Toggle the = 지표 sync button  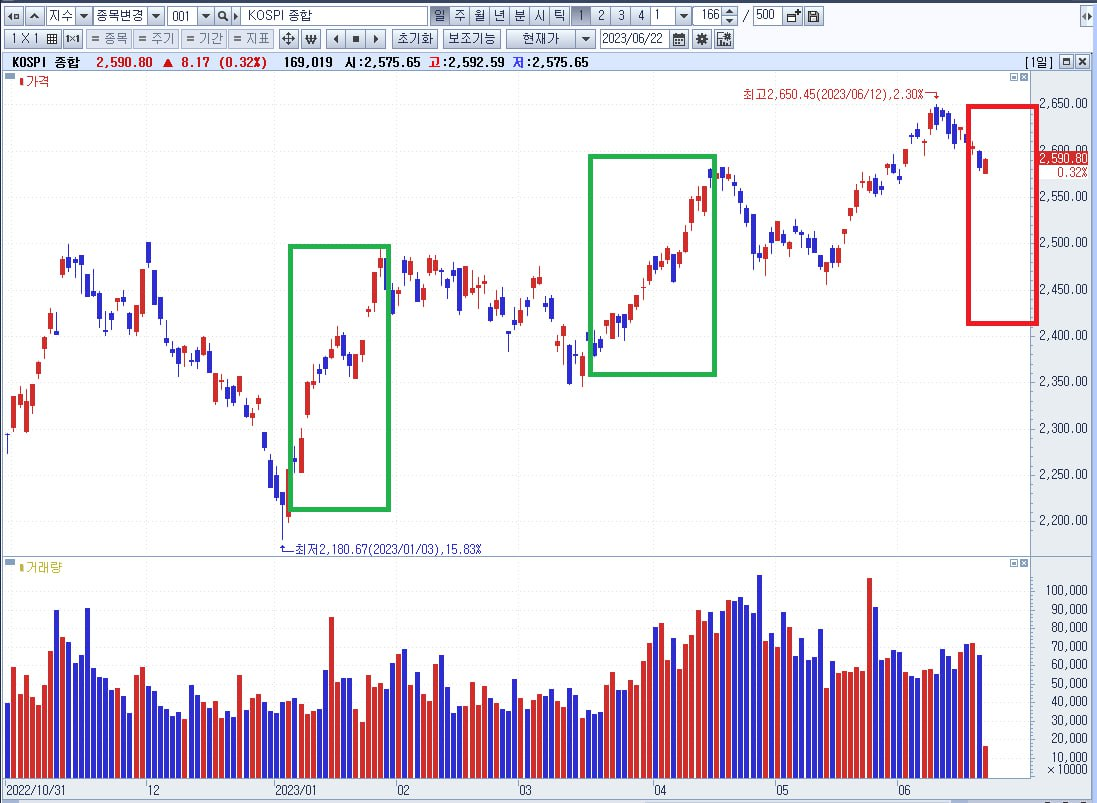click(x=251, y=38)
